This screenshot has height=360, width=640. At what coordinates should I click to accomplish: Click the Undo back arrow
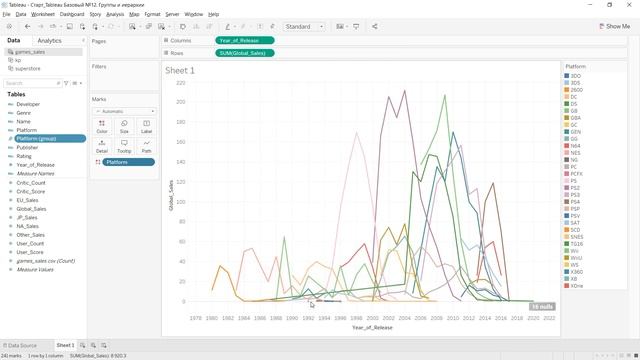click(x=27, y=27)
